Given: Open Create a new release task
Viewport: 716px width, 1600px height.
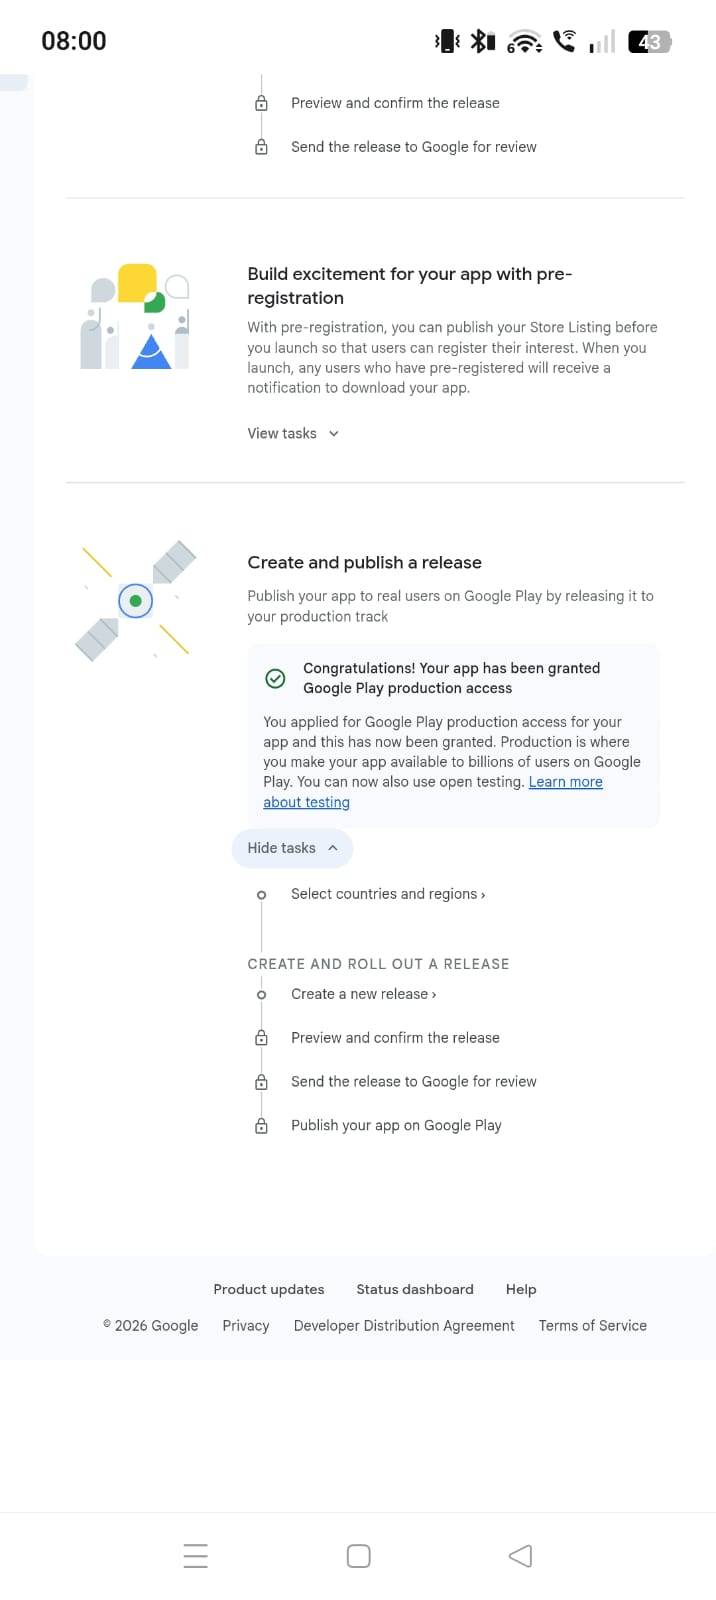Looking at the screenshot, I should pyautogui.click(x=363, y=994).
